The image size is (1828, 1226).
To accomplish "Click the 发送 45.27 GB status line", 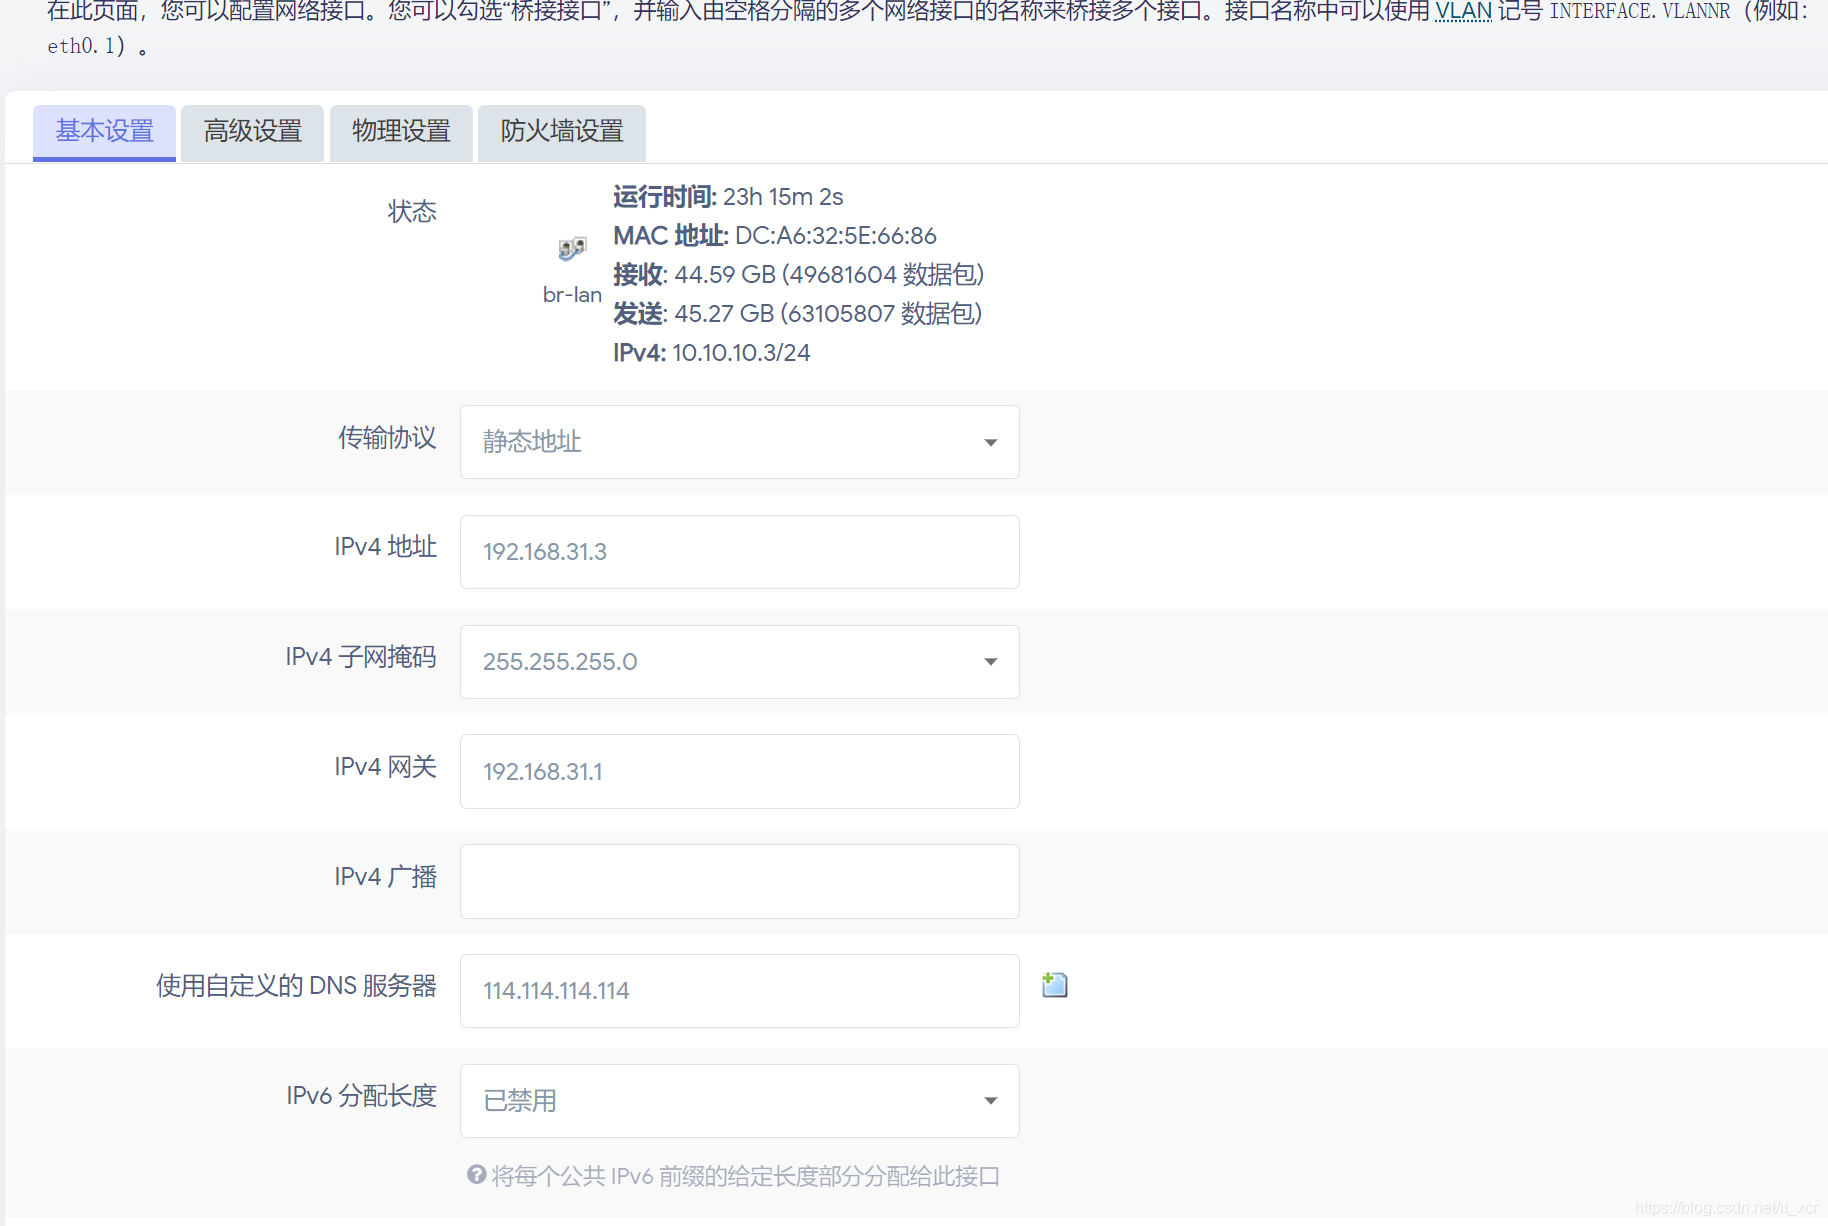I will click(x=797, y=314).
